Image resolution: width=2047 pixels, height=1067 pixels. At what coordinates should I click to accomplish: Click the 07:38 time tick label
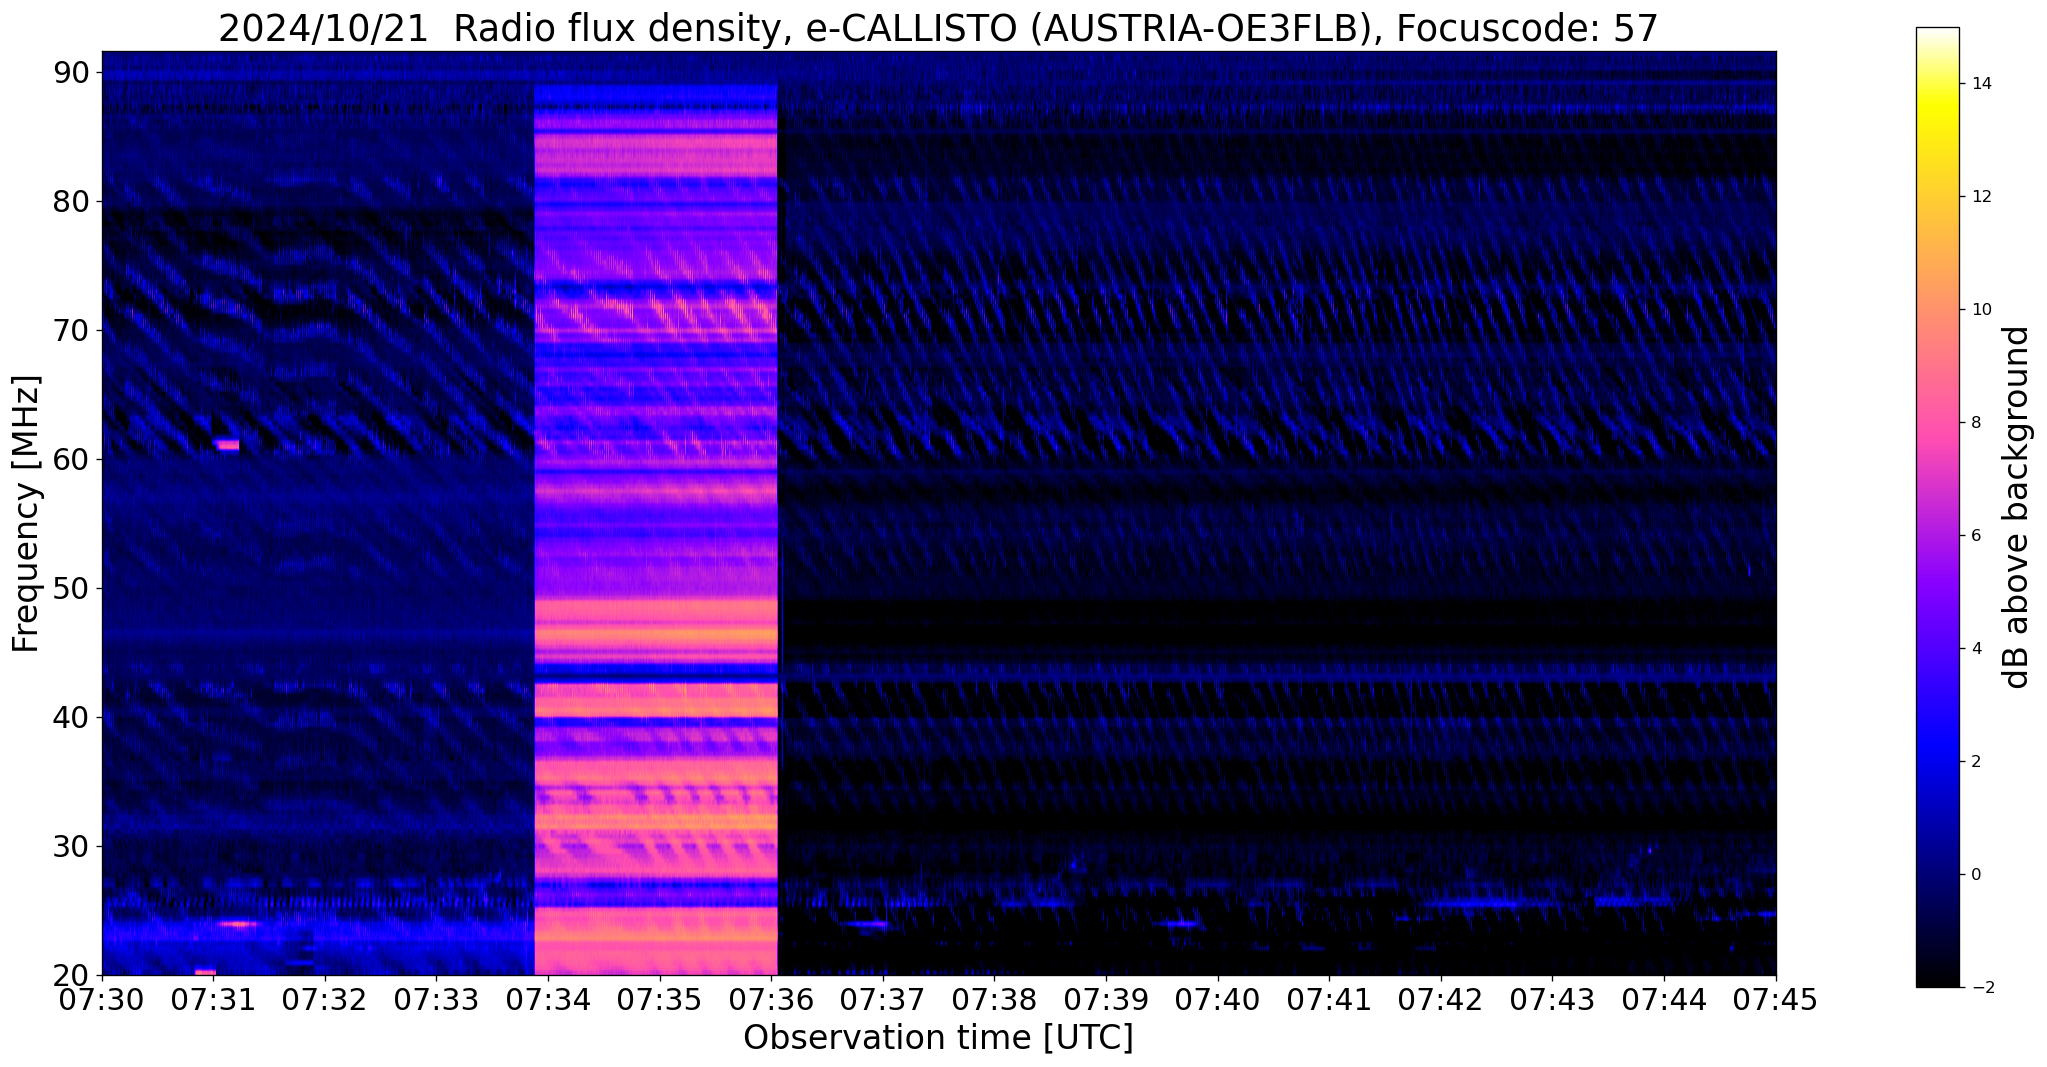tap(995, 998)
